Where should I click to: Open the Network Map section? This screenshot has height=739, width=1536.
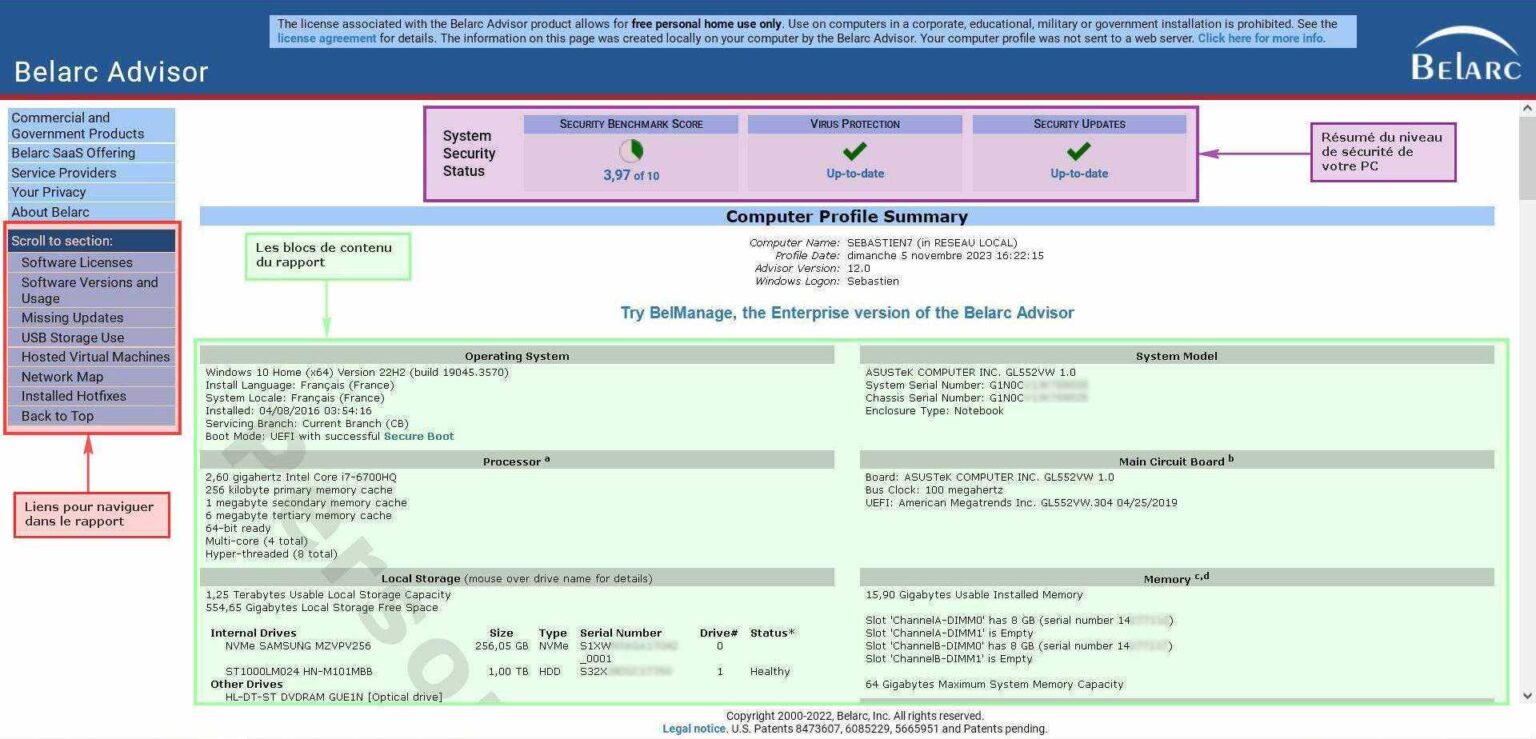[x=63, y=376]
